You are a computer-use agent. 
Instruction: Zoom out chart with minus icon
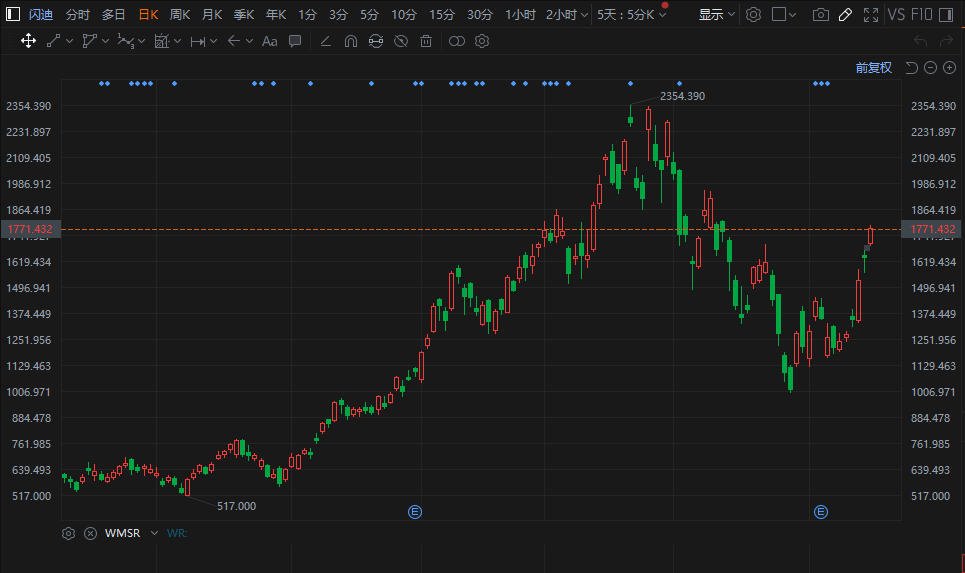[931, 68]
